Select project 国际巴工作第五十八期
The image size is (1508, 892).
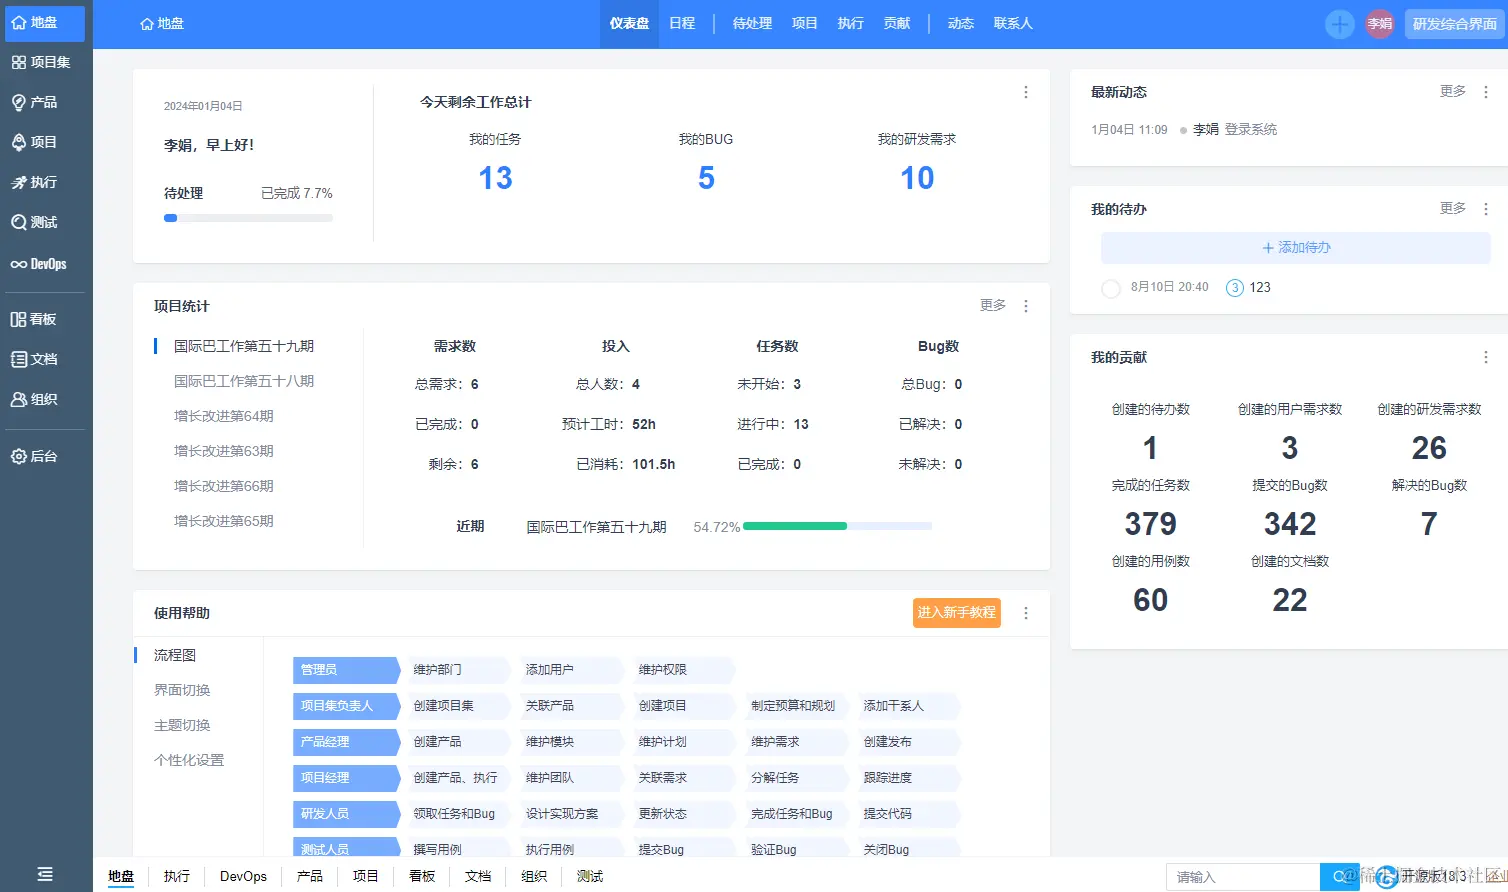pos(244,381)
